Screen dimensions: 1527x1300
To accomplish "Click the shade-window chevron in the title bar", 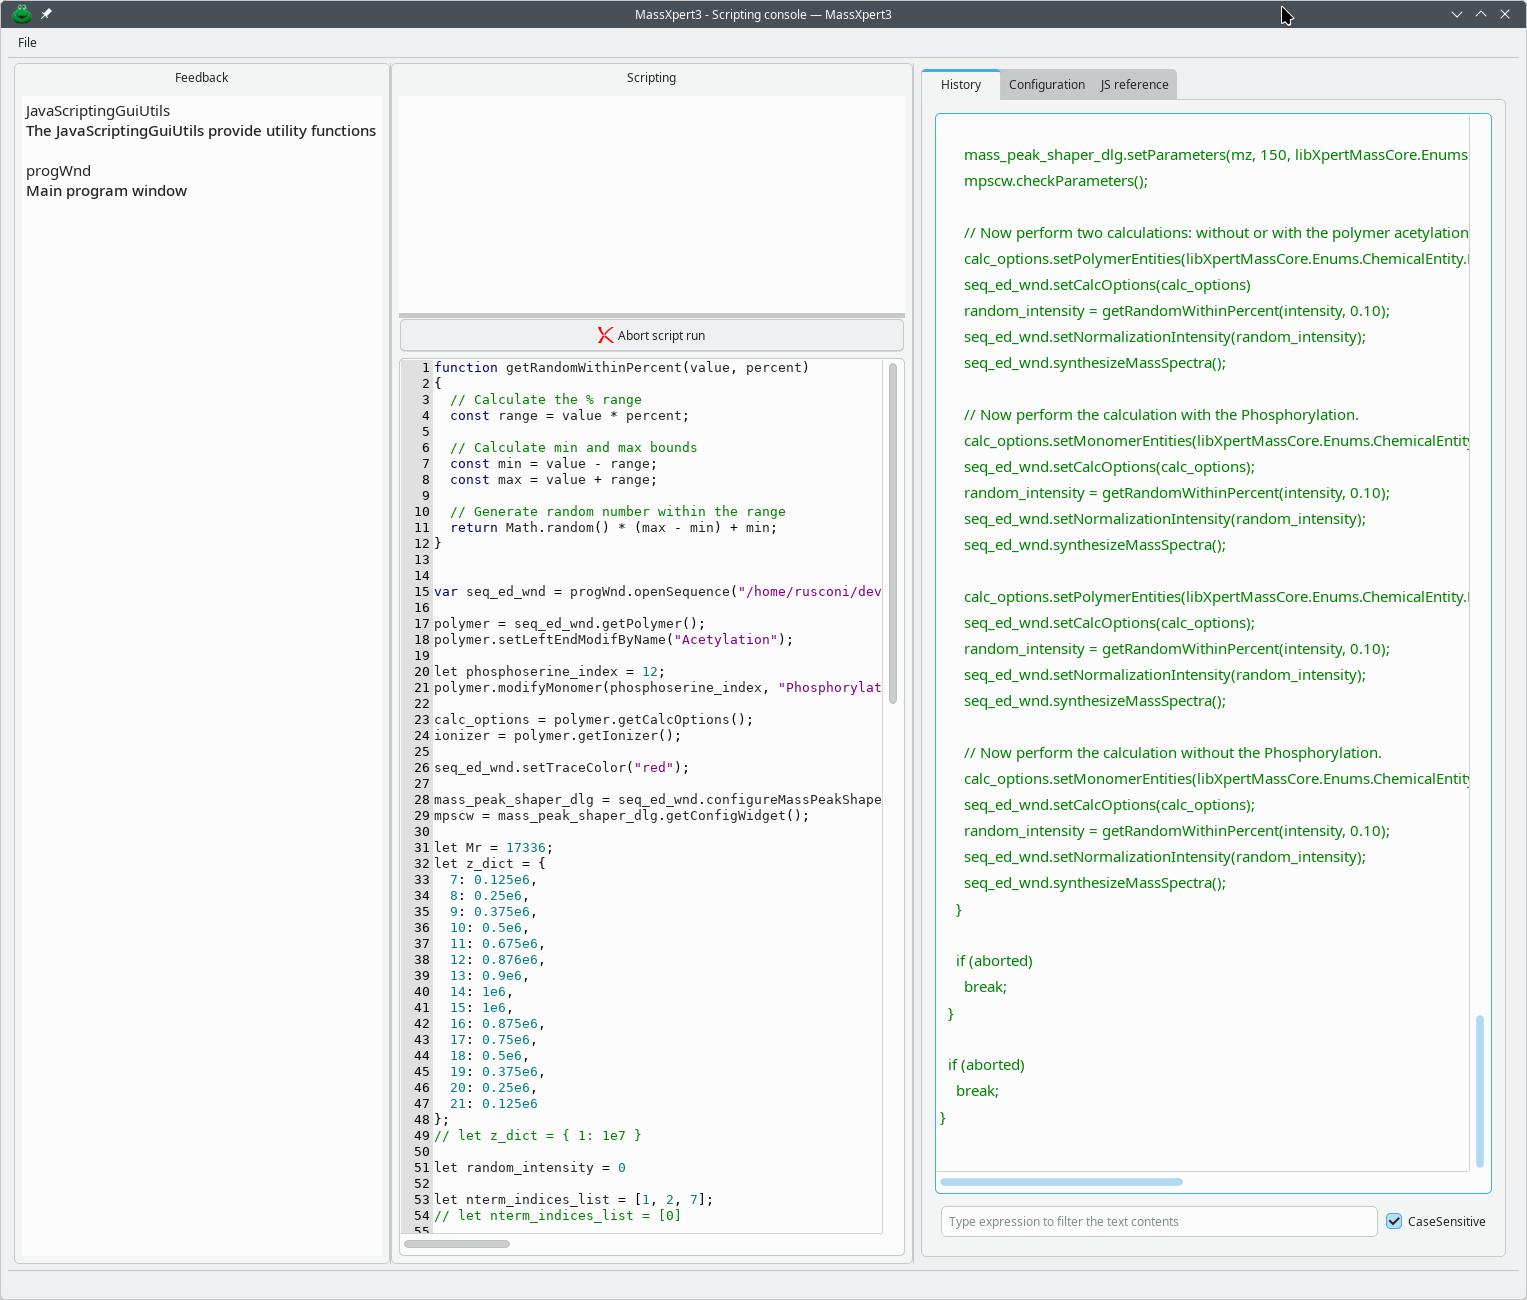I will coord(1456,14).
